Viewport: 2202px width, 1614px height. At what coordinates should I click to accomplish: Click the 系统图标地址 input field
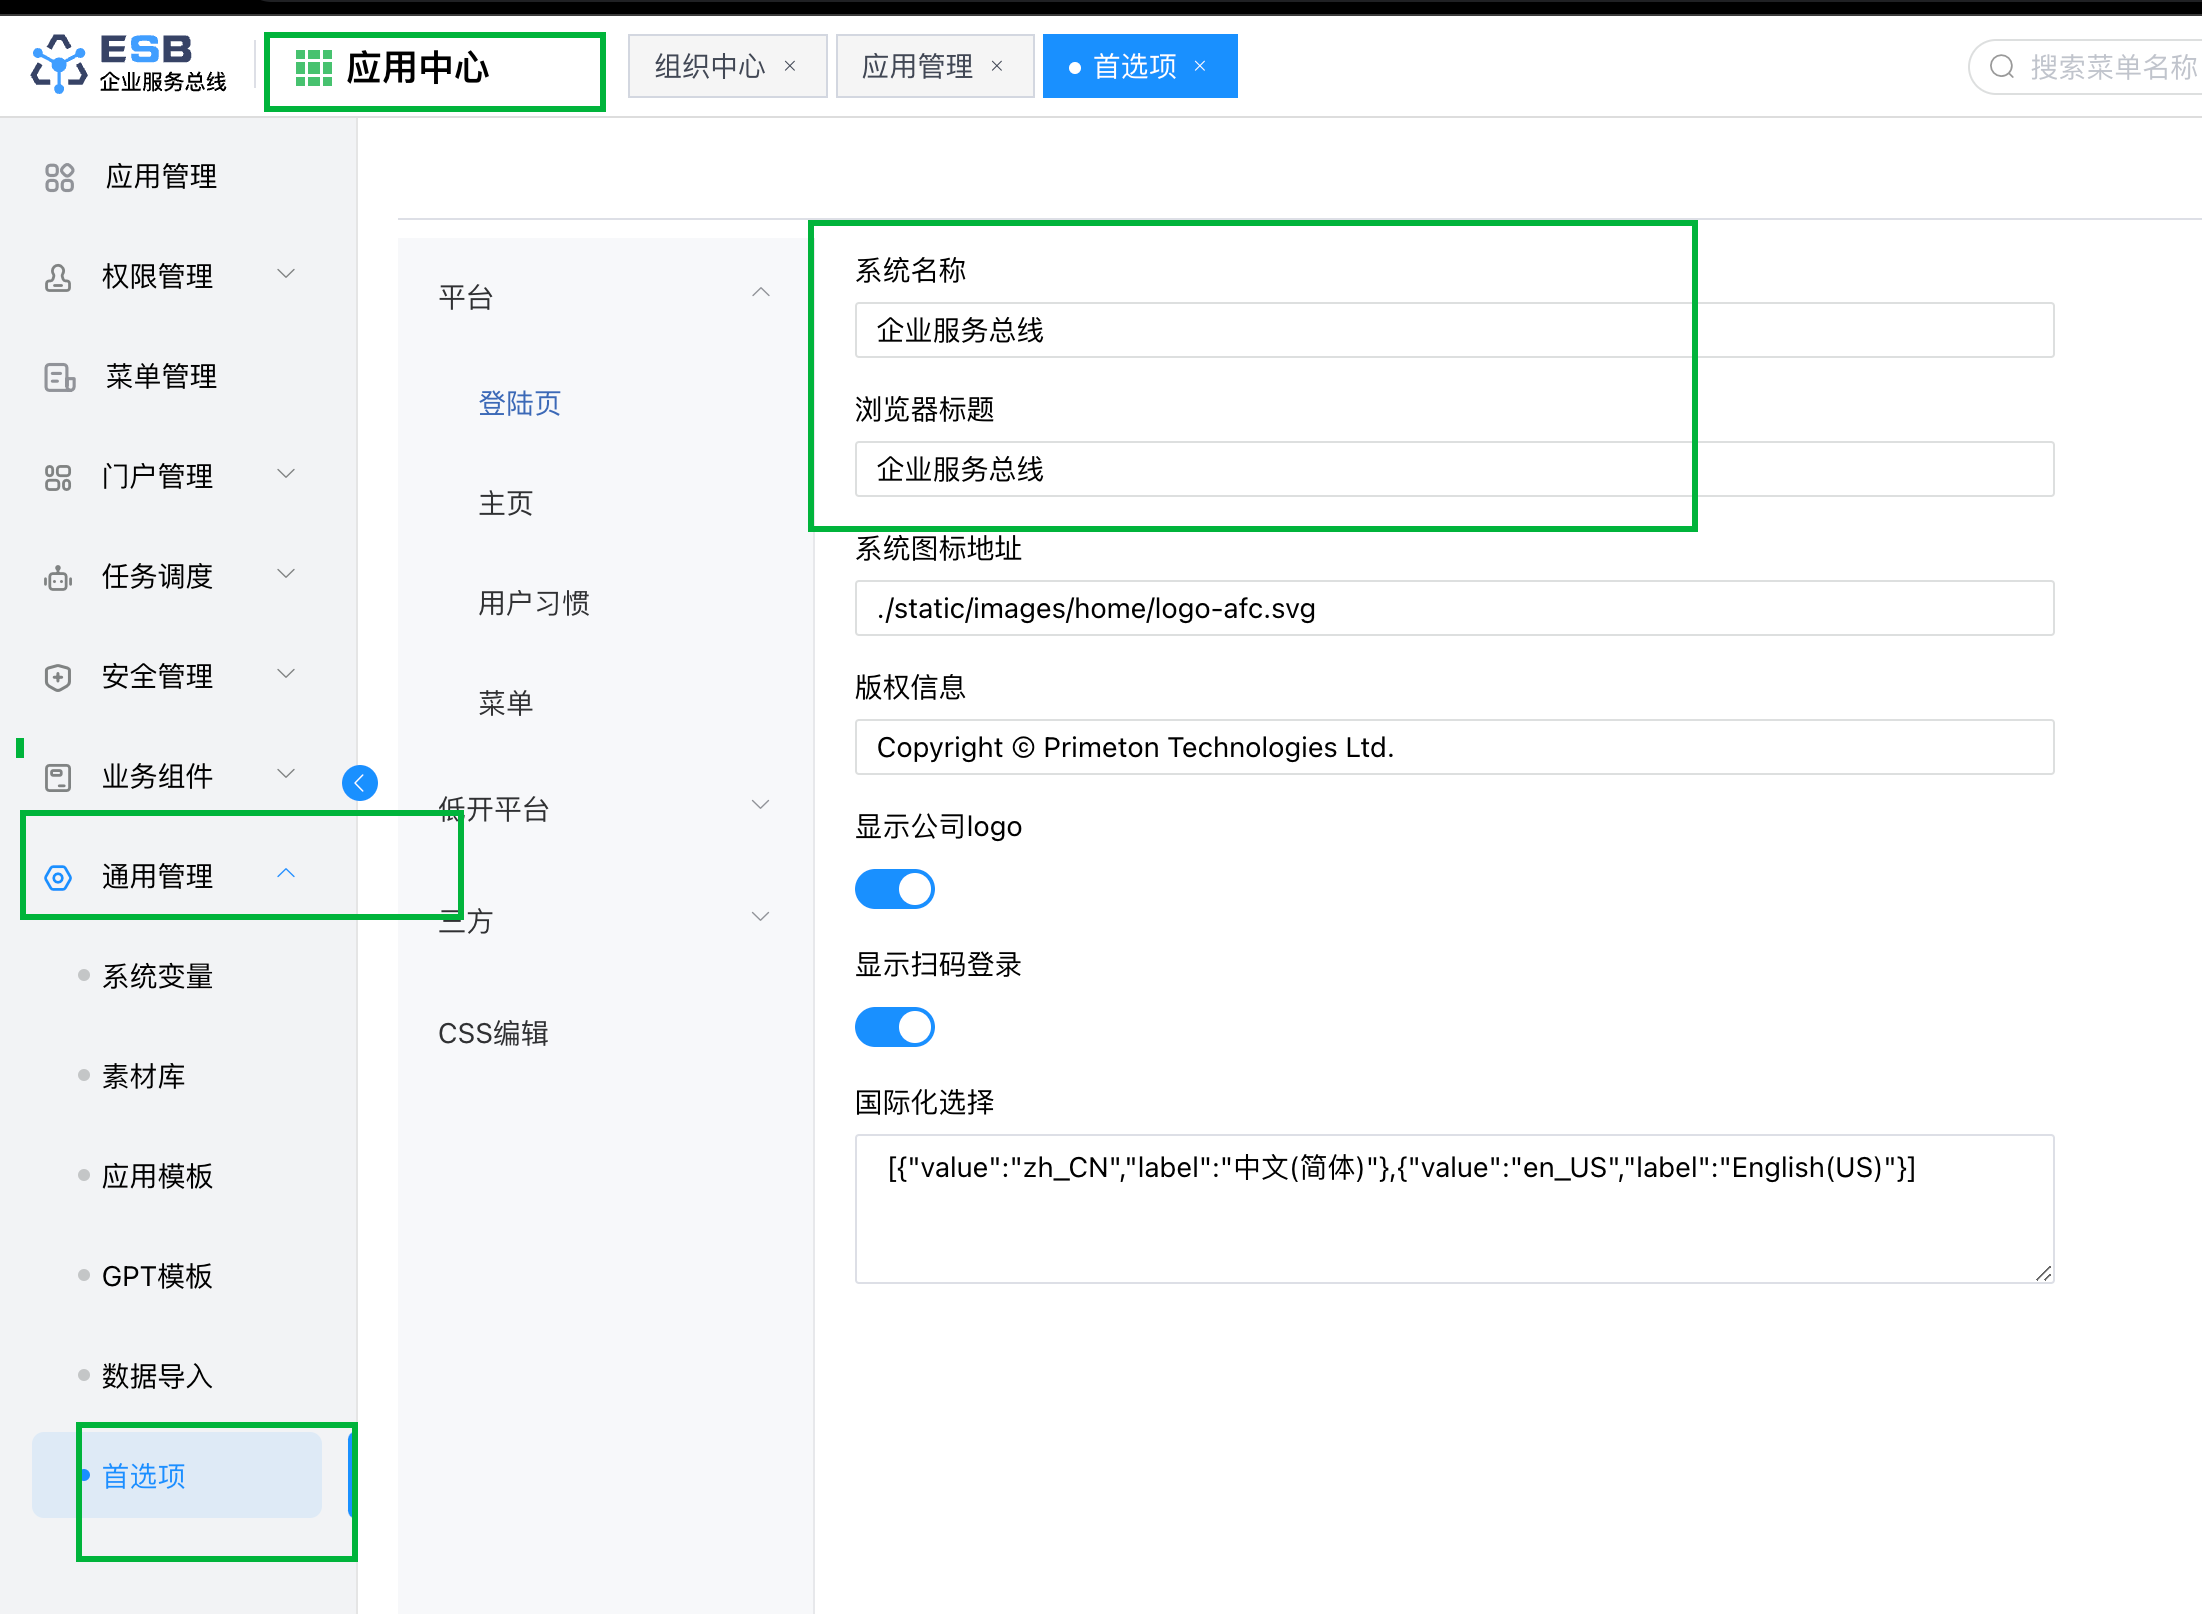tap(1453, 608)
